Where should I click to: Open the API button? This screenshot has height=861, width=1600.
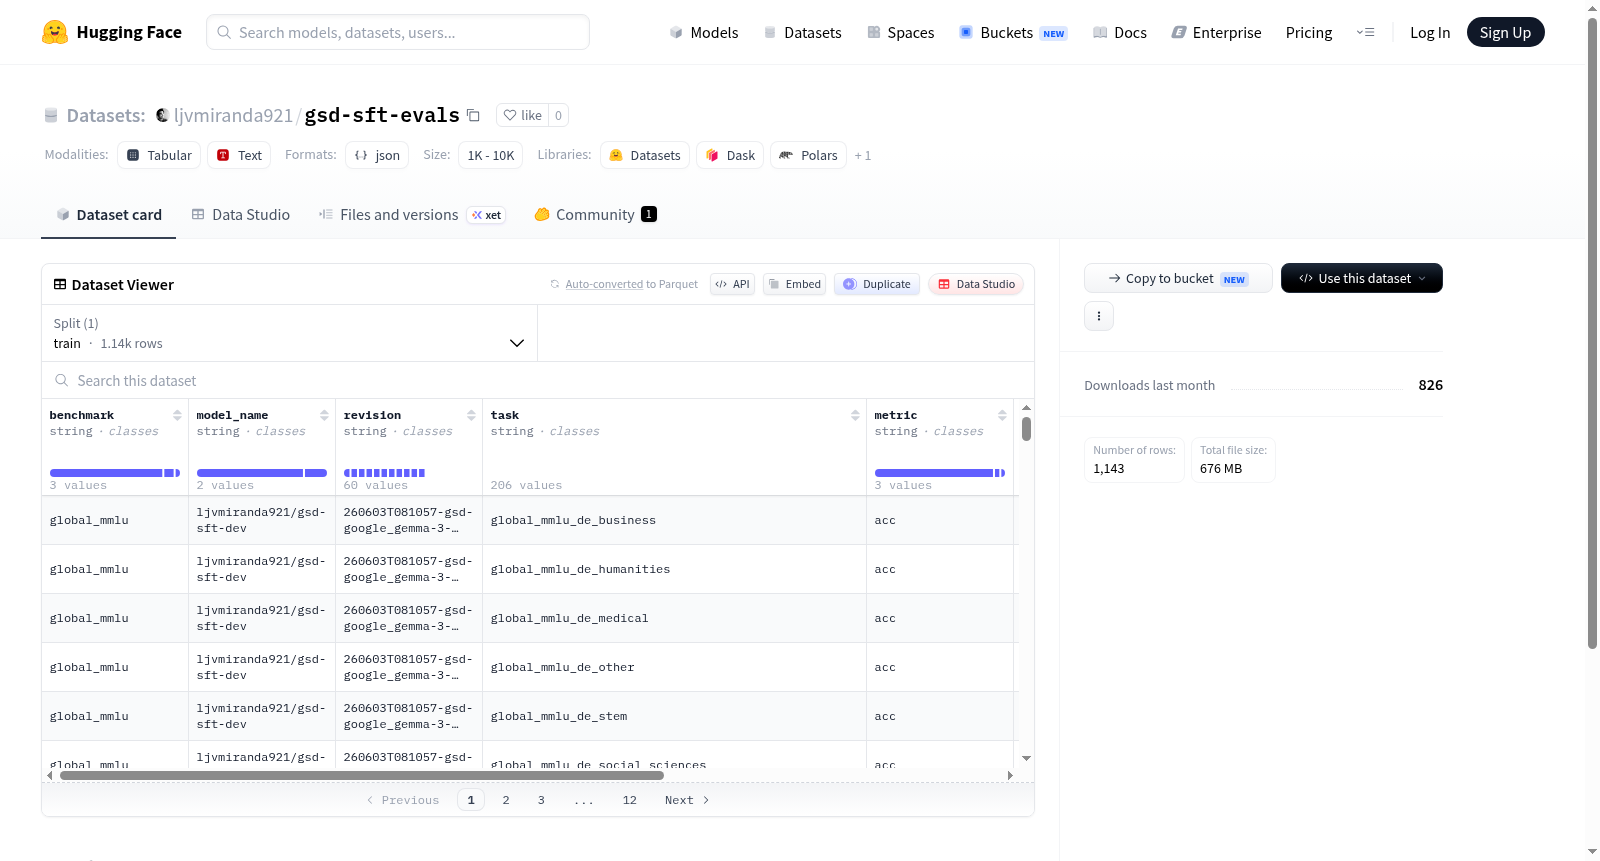tap(732, 284)
